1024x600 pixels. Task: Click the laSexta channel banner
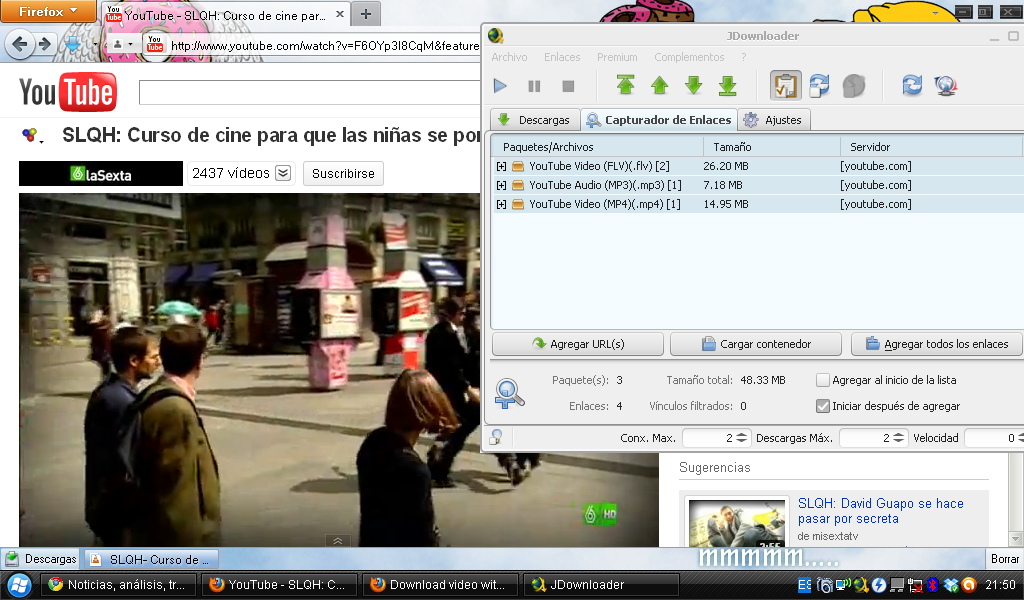101,174
